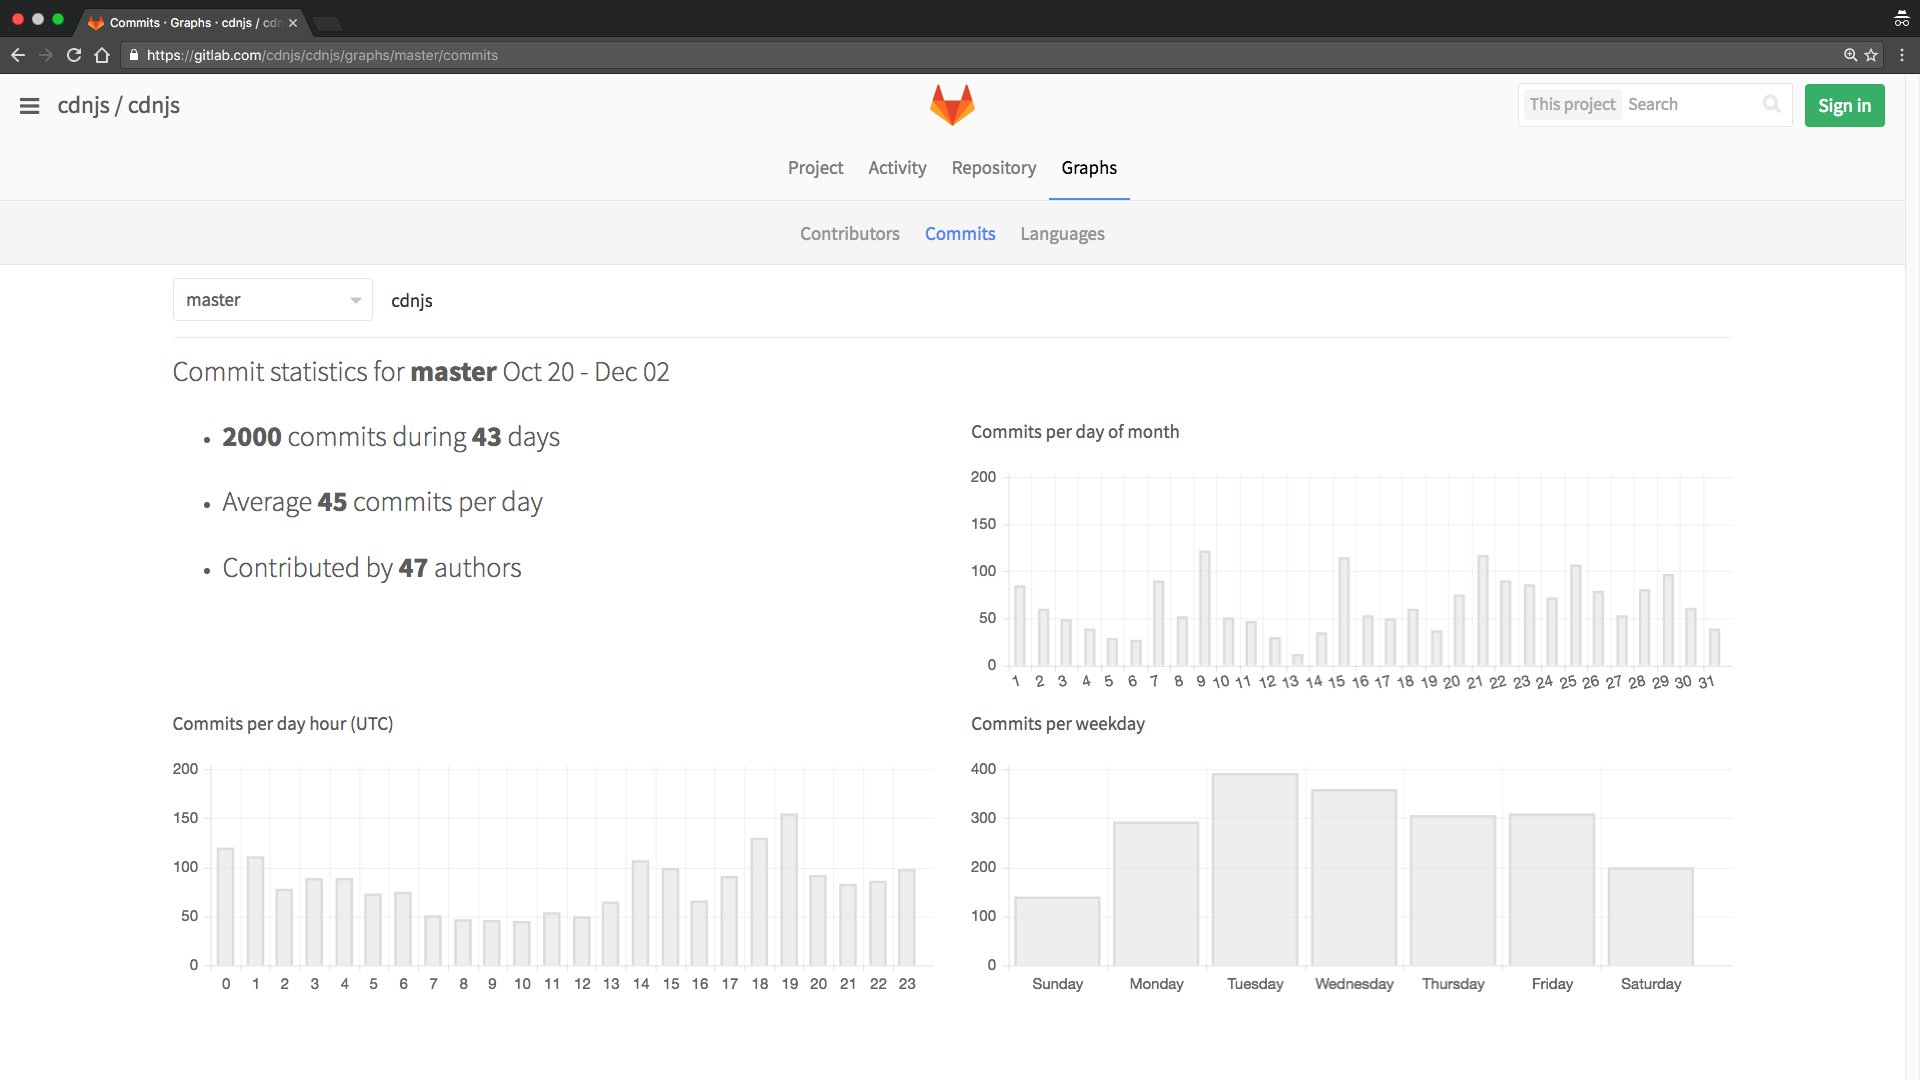Click the Tuesday bar in weekday chart
Image resolution: width=1920 pixels, height=1080 pixels.
[x=1255, y=869]
